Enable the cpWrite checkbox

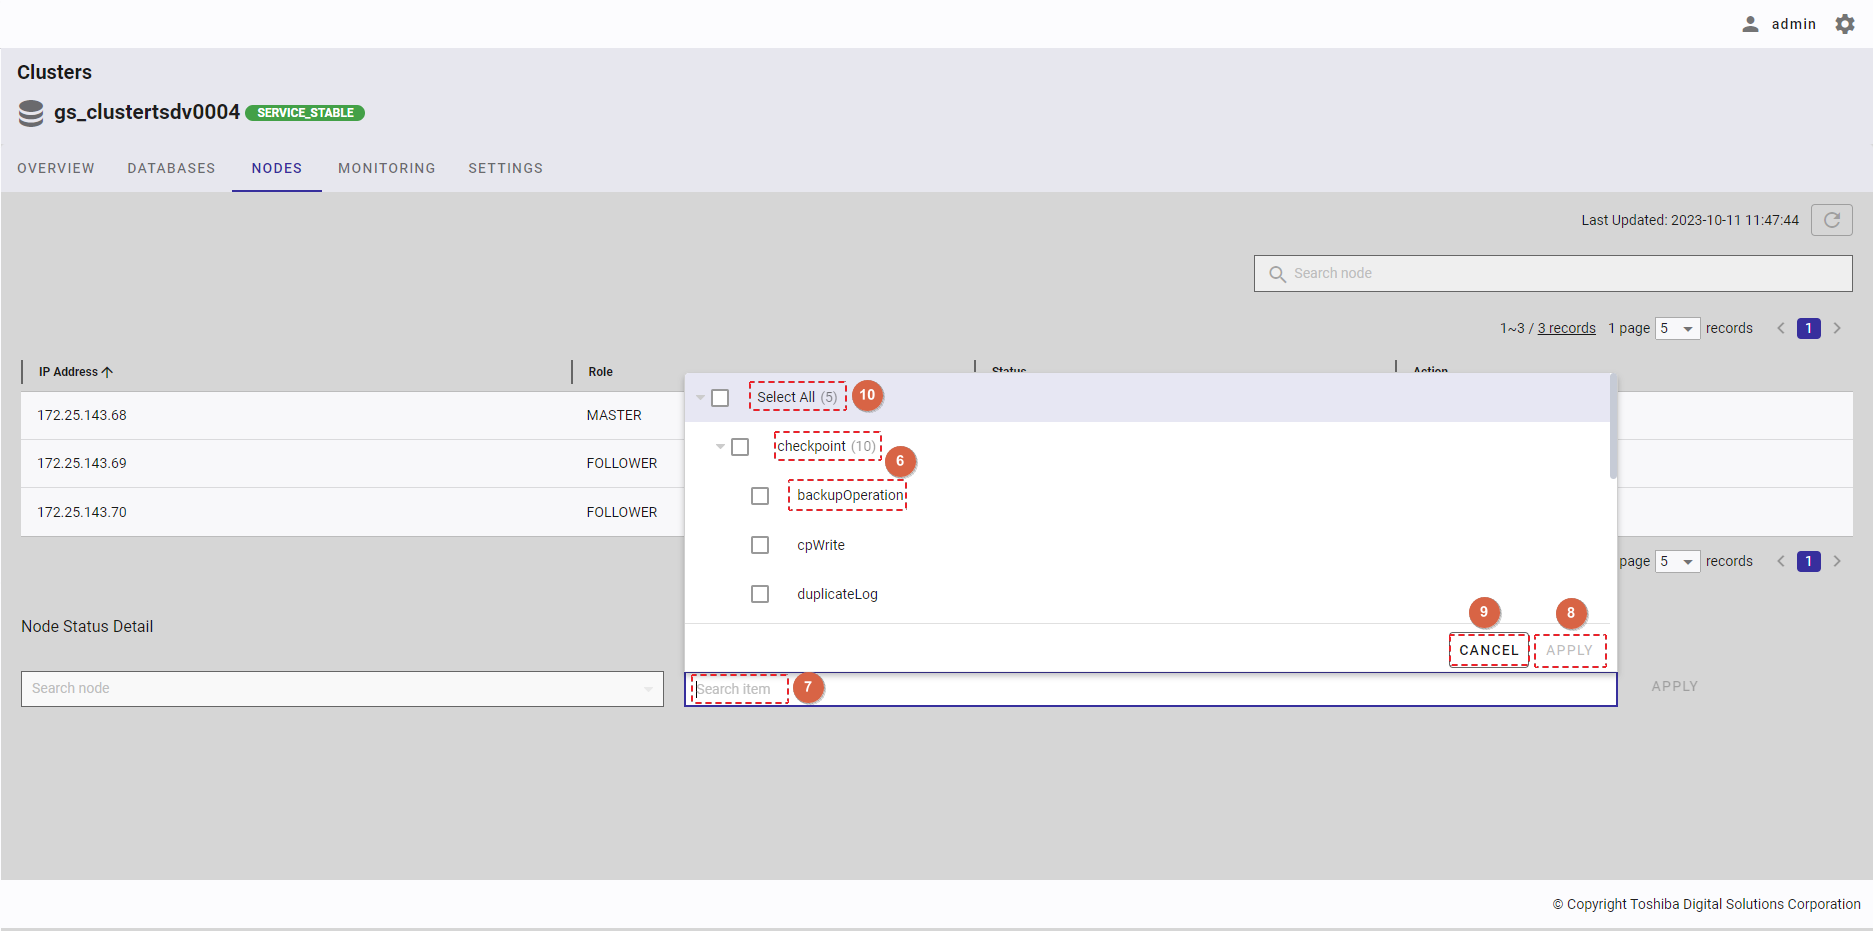click(760, 545)
